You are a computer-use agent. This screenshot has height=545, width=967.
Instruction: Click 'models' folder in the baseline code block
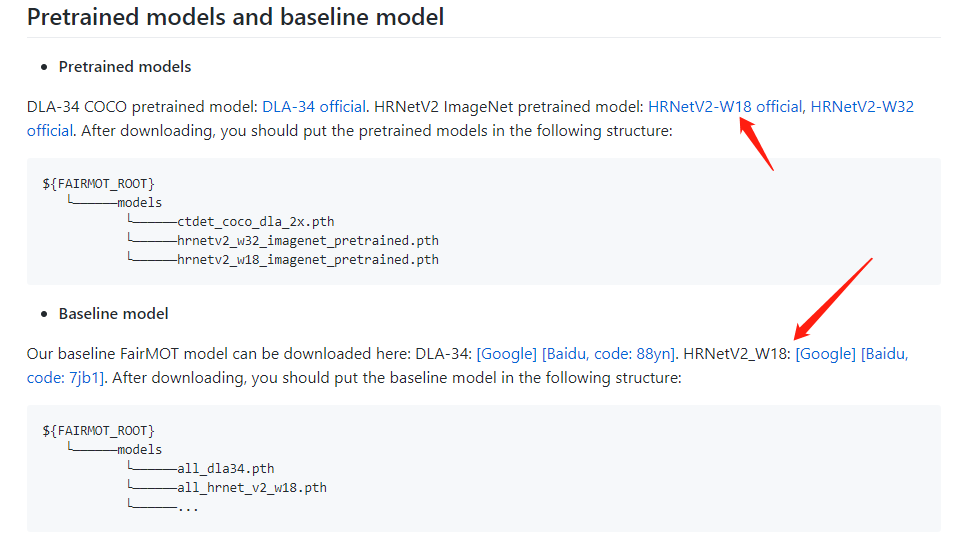139,450
